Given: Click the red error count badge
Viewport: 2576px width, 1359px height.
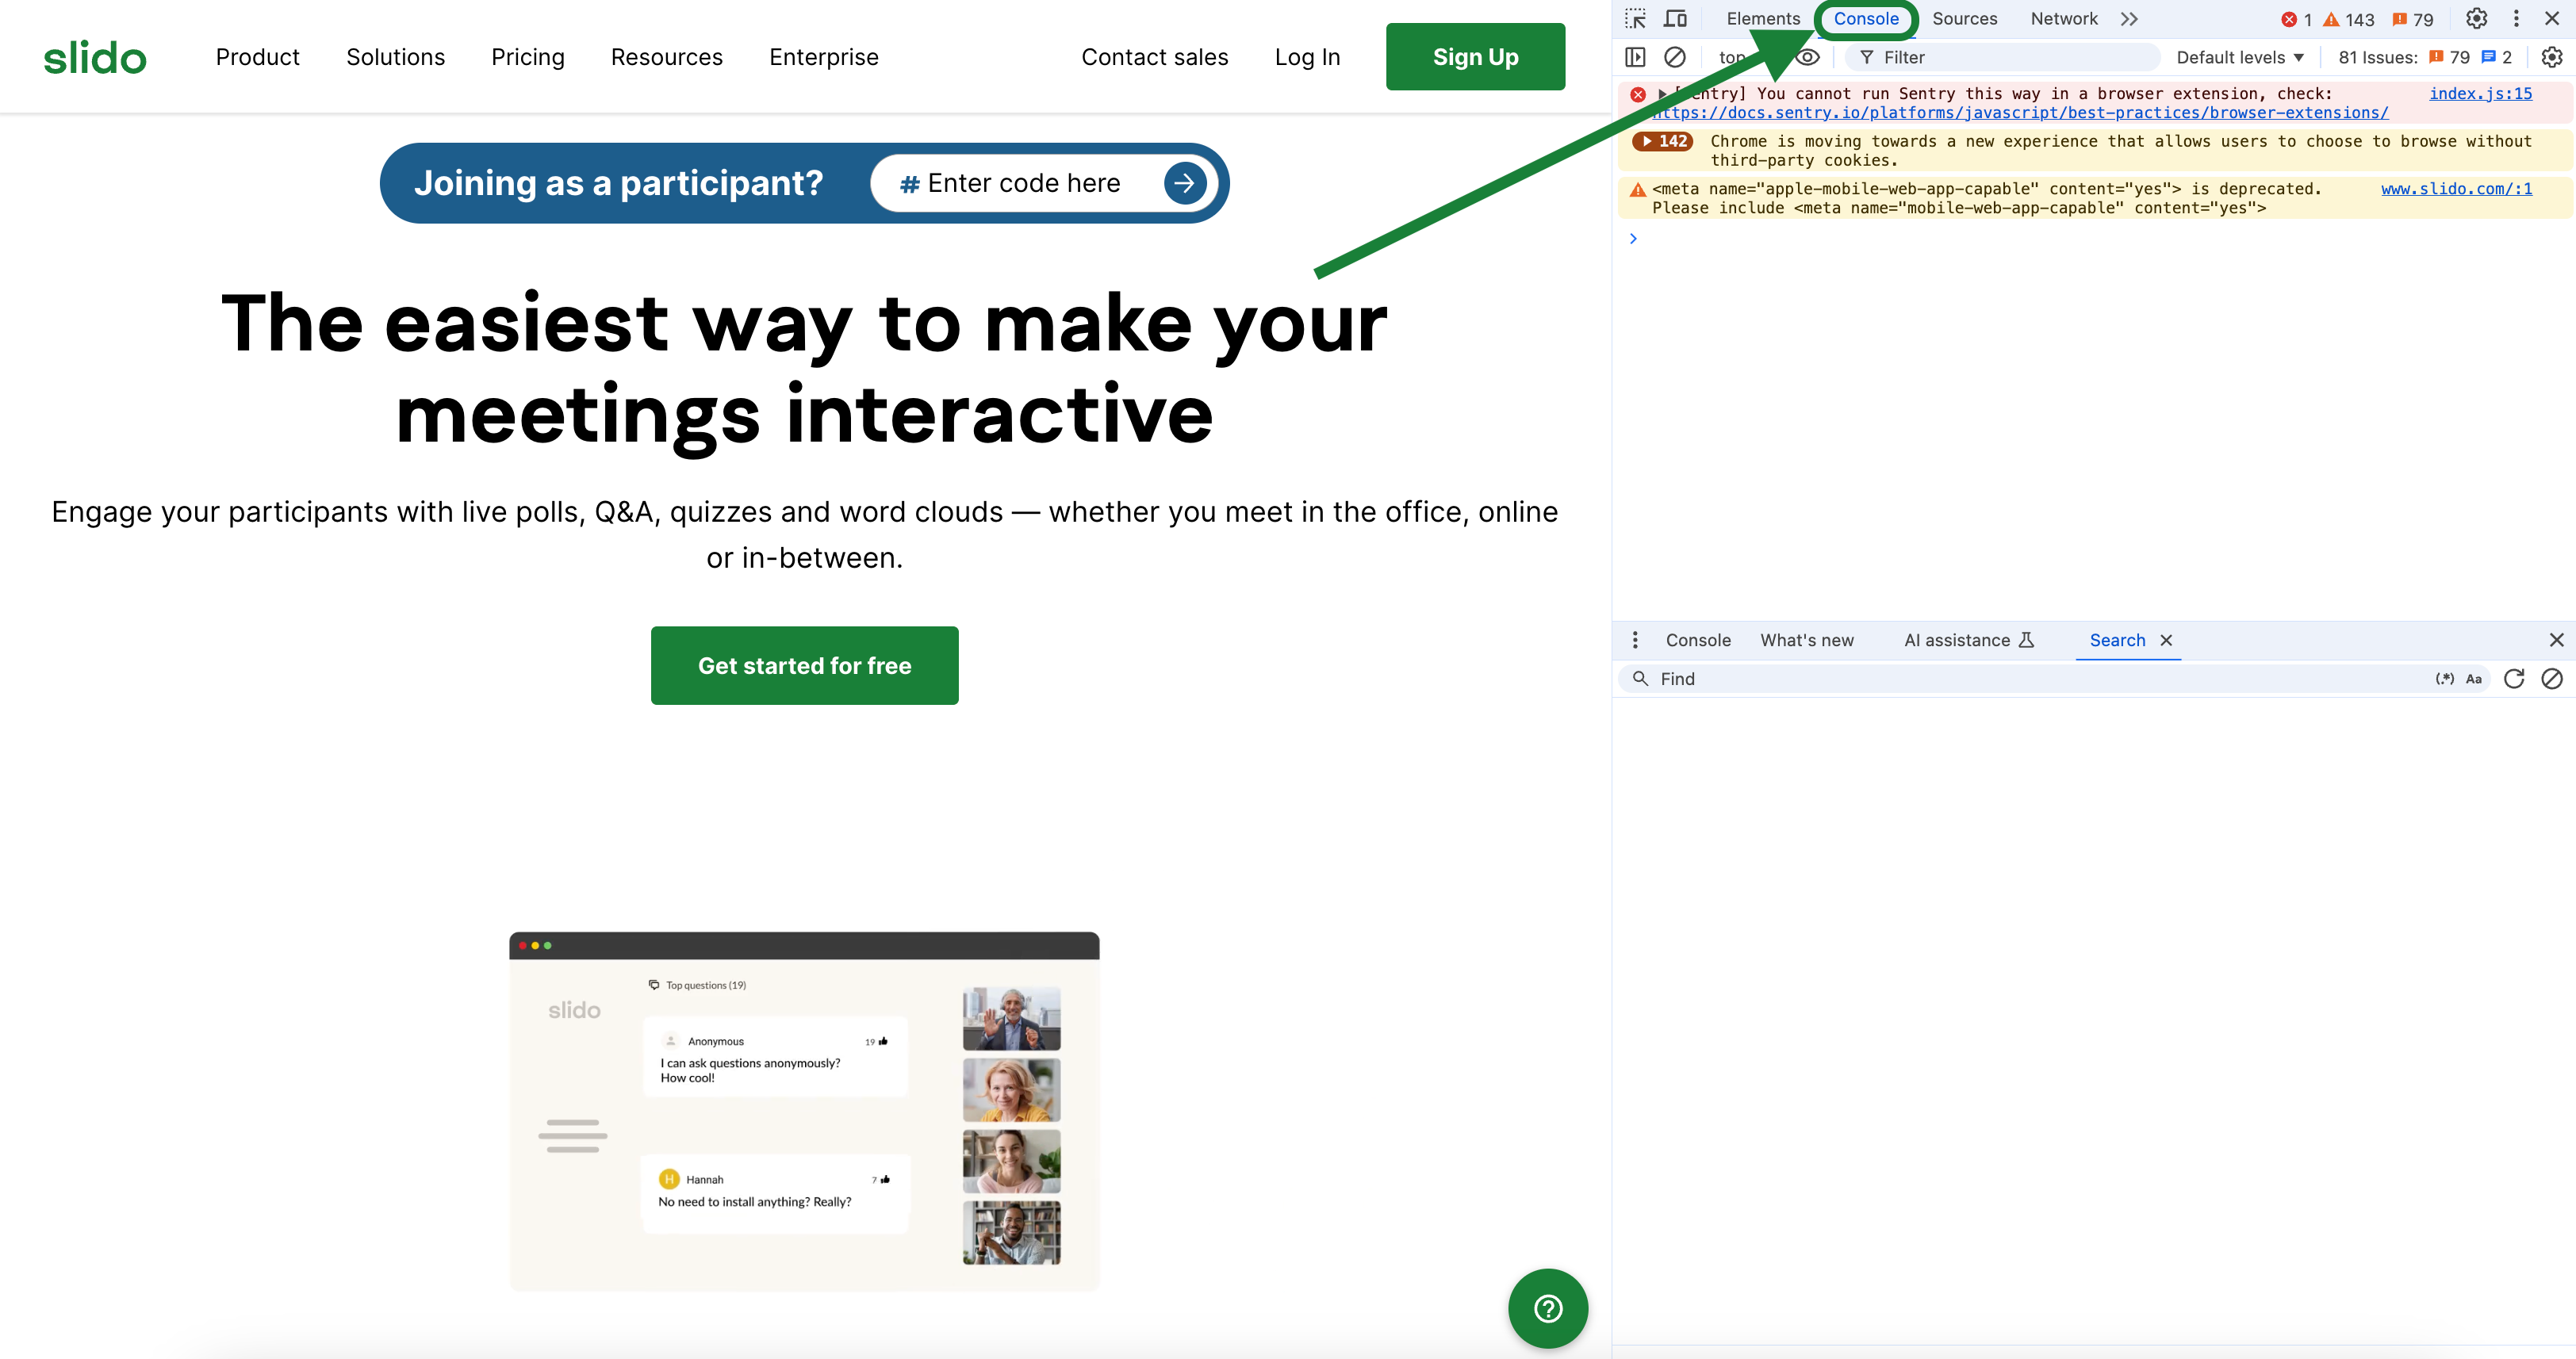Looking at the screenshot, I should coord(2296,19).
